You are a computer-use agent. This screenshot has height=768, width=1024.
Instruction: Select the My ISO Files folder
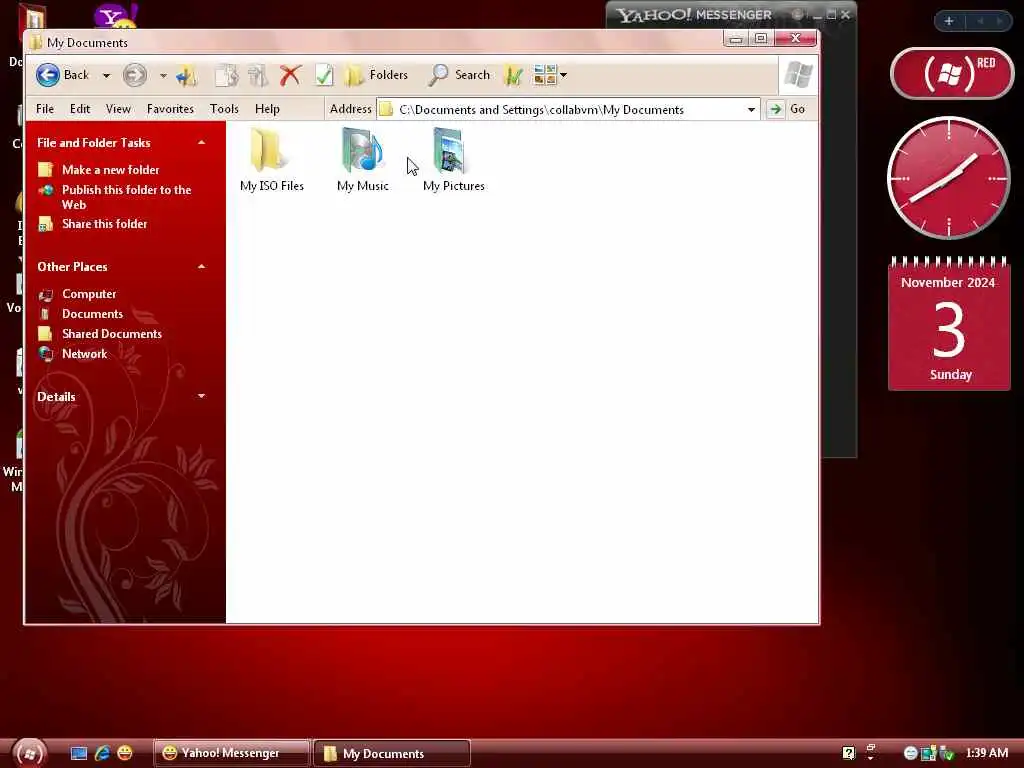click(x=272, y=160)
